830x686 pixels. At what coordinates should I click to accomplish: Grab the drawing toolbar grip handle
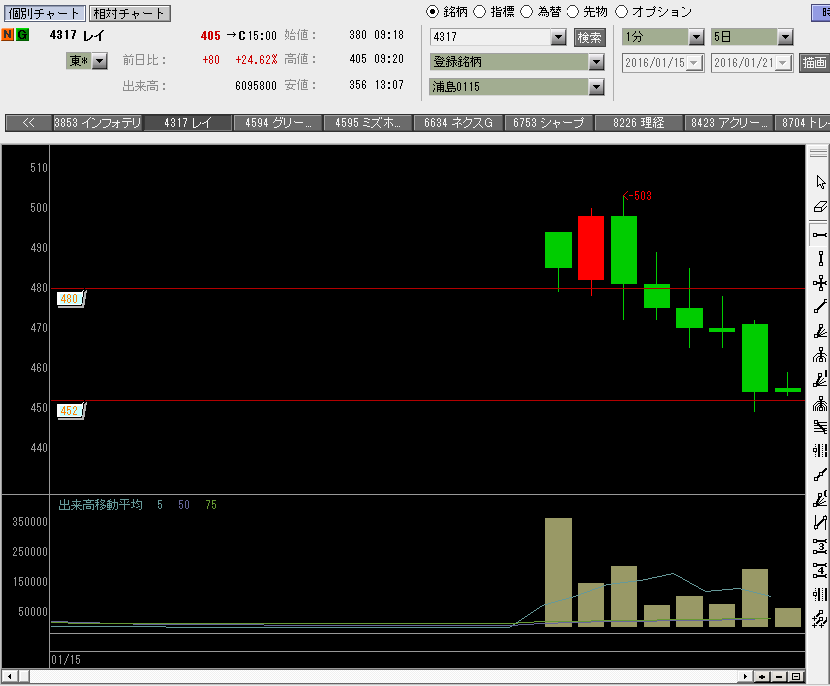[818, 153]
